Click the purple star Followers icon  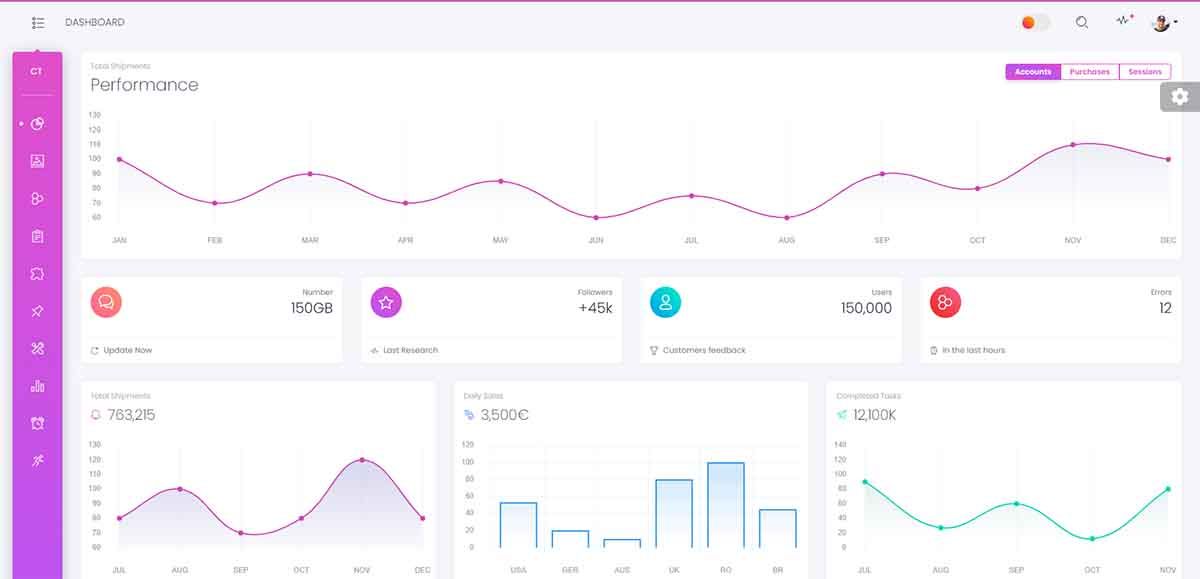386,302
